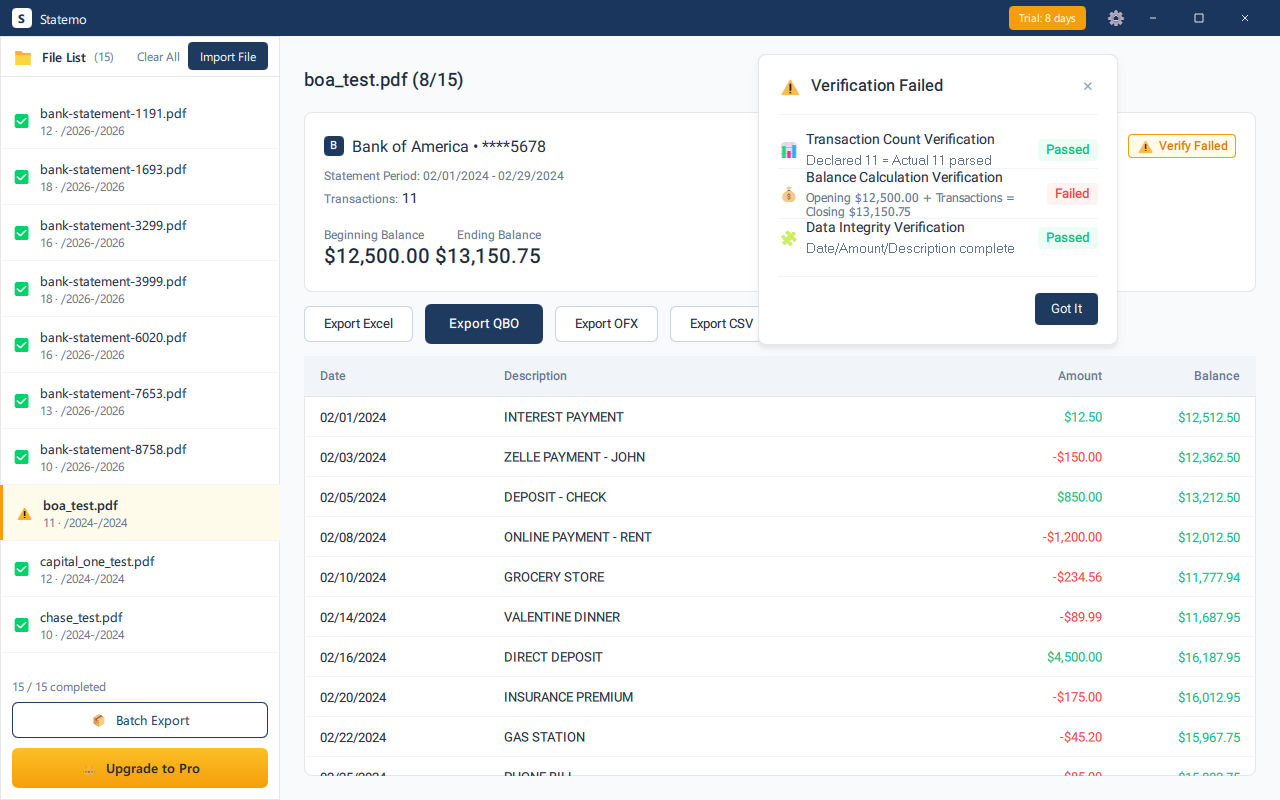Click the DEPOSIT - CHECK description

pos(555,497)
